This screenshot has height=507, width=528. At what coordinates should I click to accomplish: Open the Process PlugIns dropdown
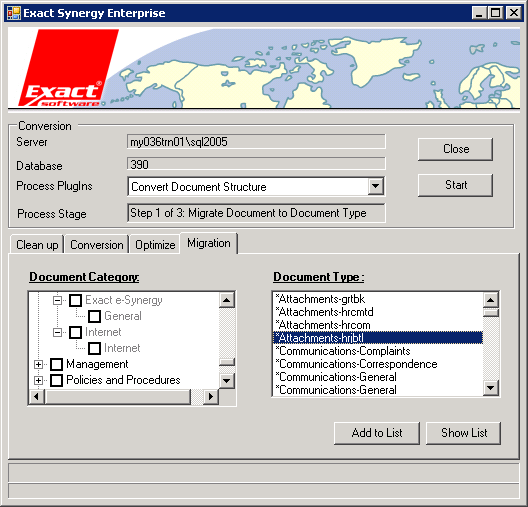pos(376,186)
